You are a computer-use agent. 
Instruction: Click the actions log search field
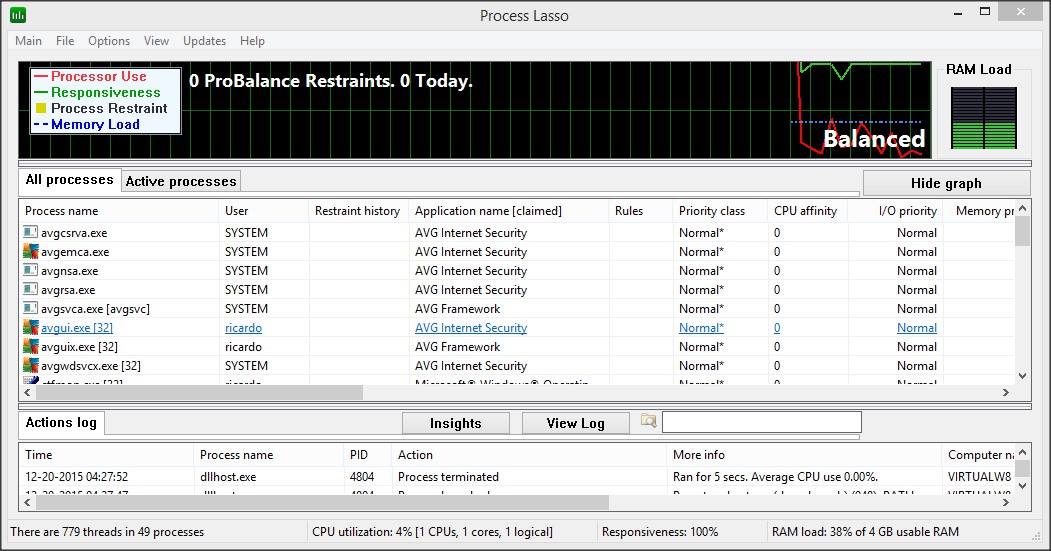(761, 422)
